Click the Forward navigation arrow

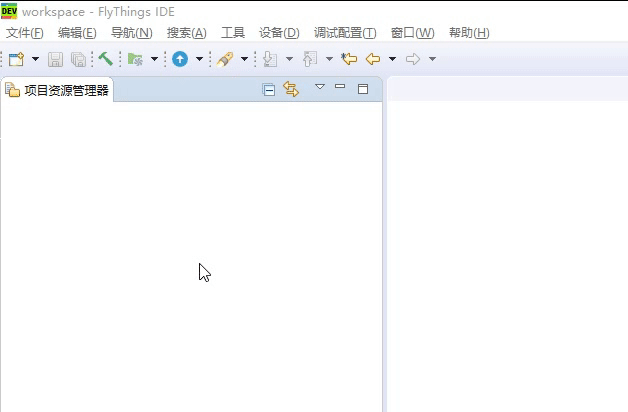pos(413,59)
